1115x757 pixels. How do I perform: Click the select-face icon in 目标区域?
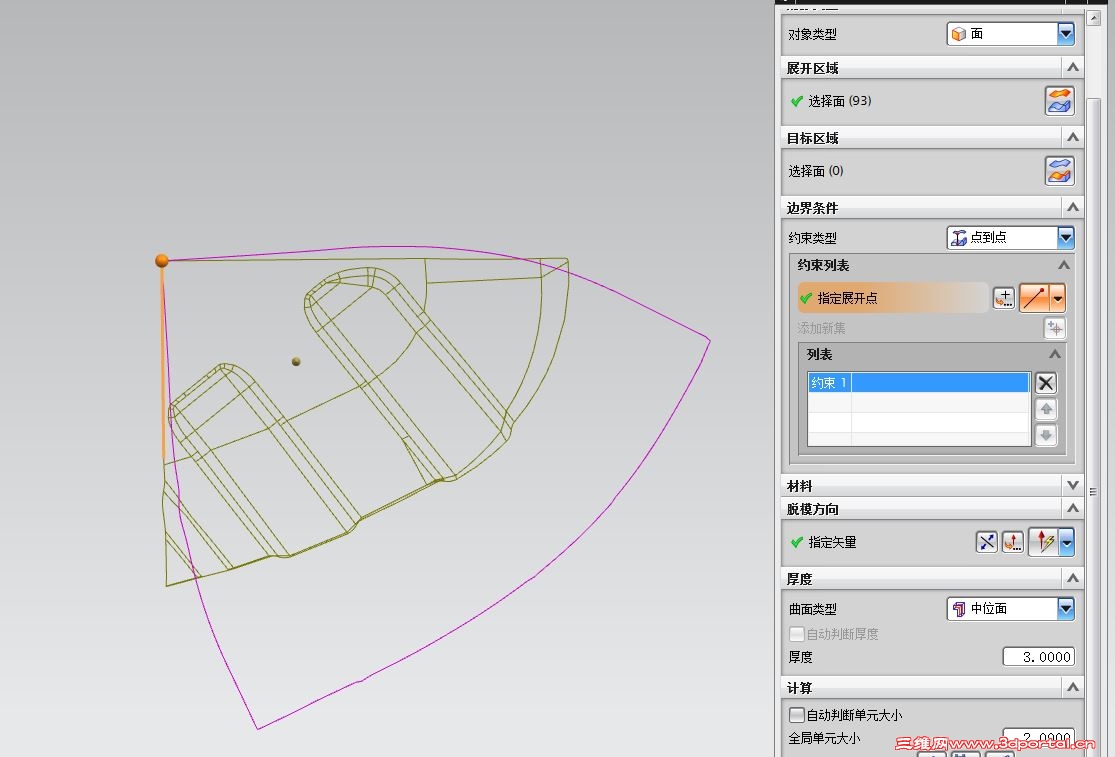point(1059,171)
